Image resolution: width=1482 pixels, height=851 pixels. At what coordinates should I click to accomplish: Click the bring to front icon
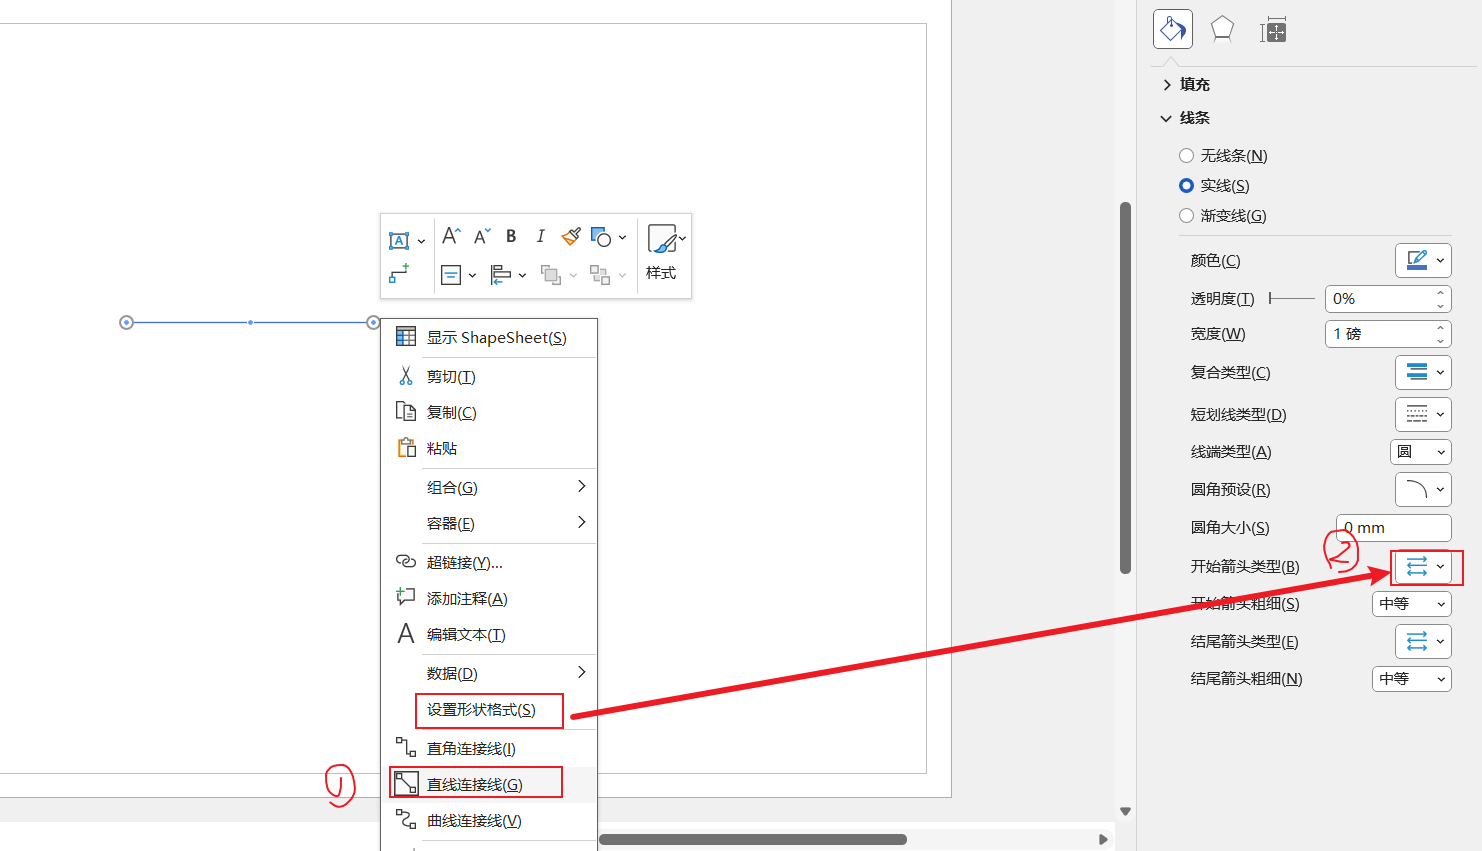551,274
